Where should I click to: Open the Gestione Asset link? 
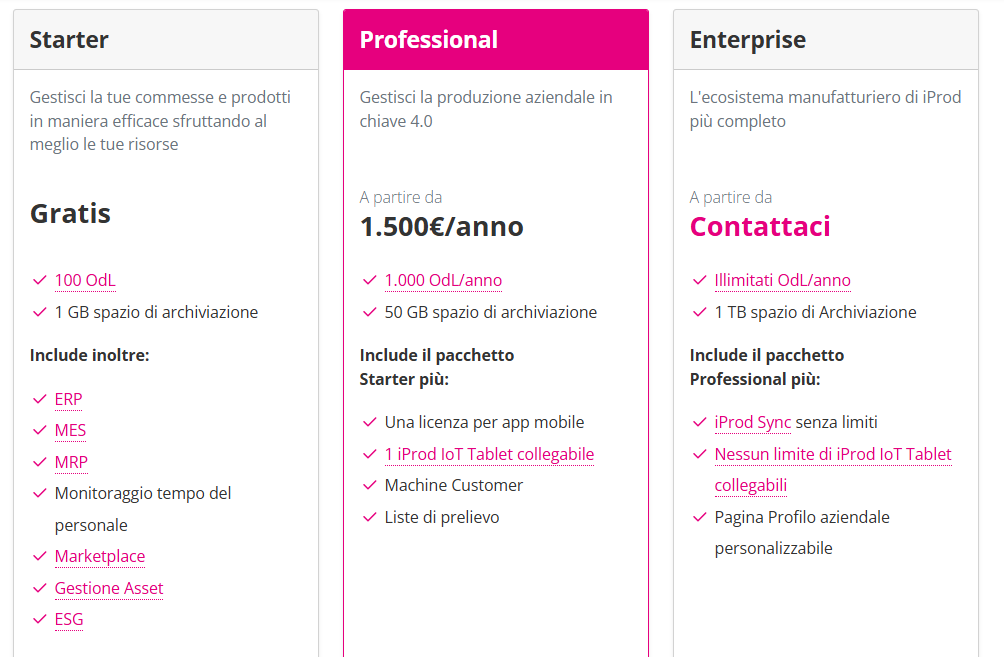coord(109,588)
